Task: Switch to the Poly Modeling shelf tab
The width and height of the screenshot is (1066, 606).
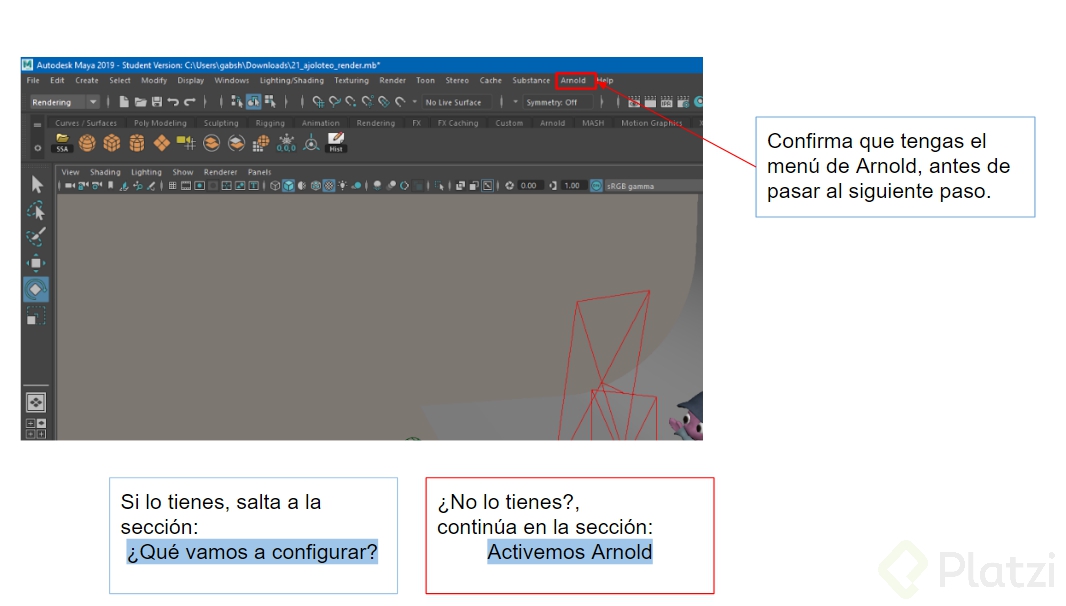Action: 160,123
